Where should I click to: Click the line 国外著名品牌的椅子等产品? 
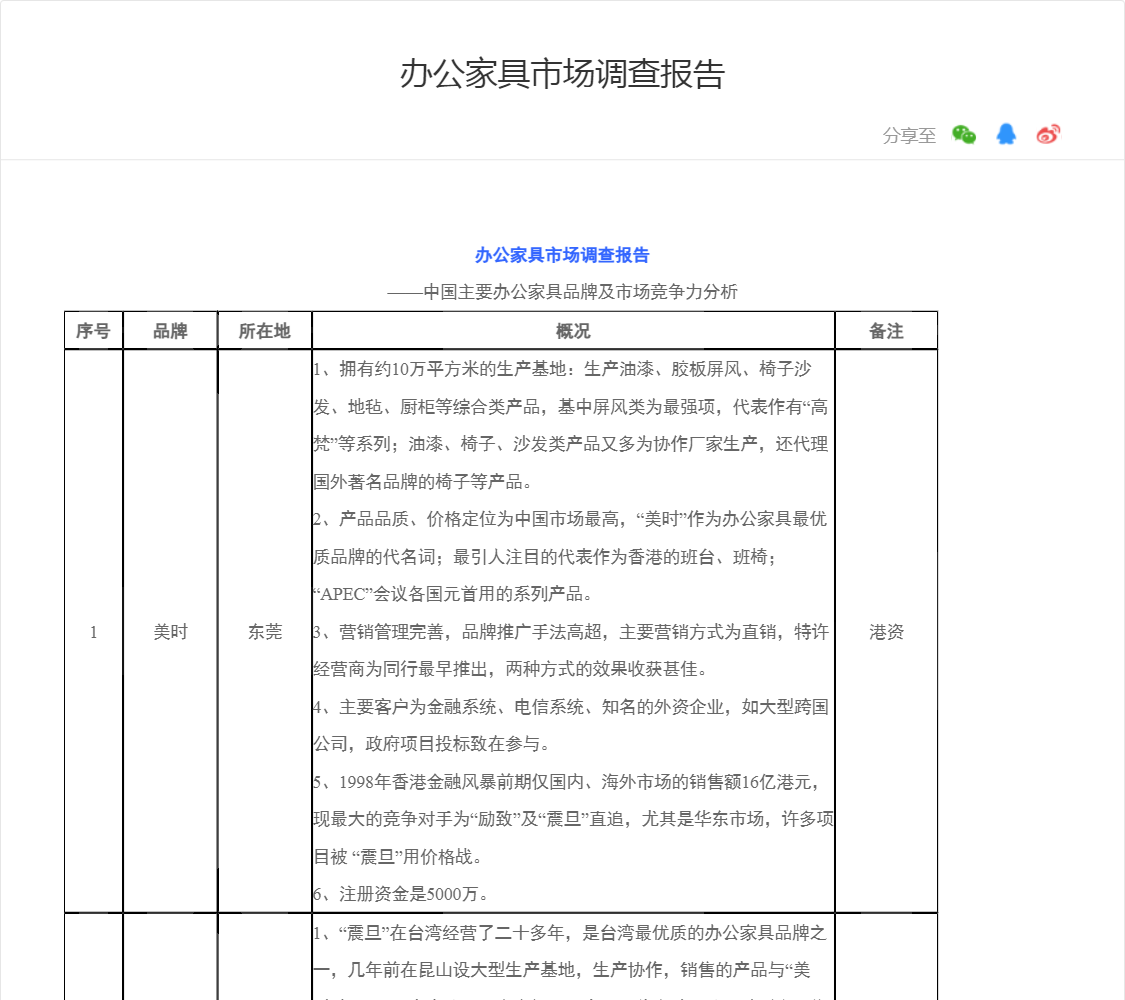coord(423,481)
